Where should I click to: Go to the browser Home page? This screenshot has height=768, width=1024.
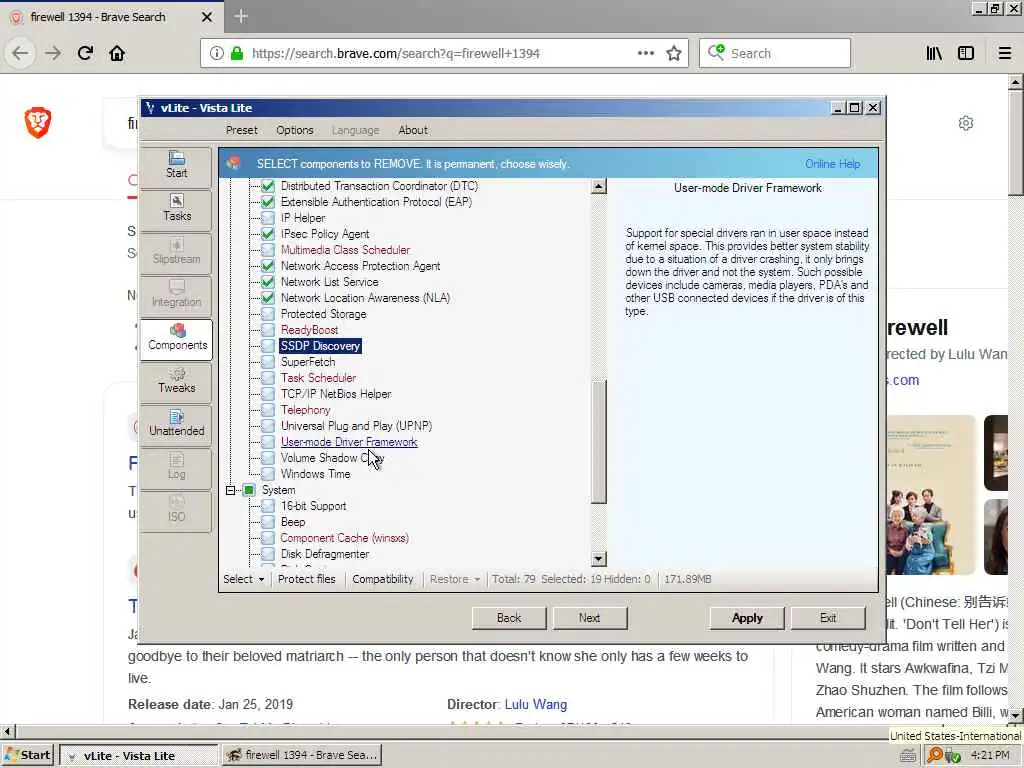pos(117,54)
